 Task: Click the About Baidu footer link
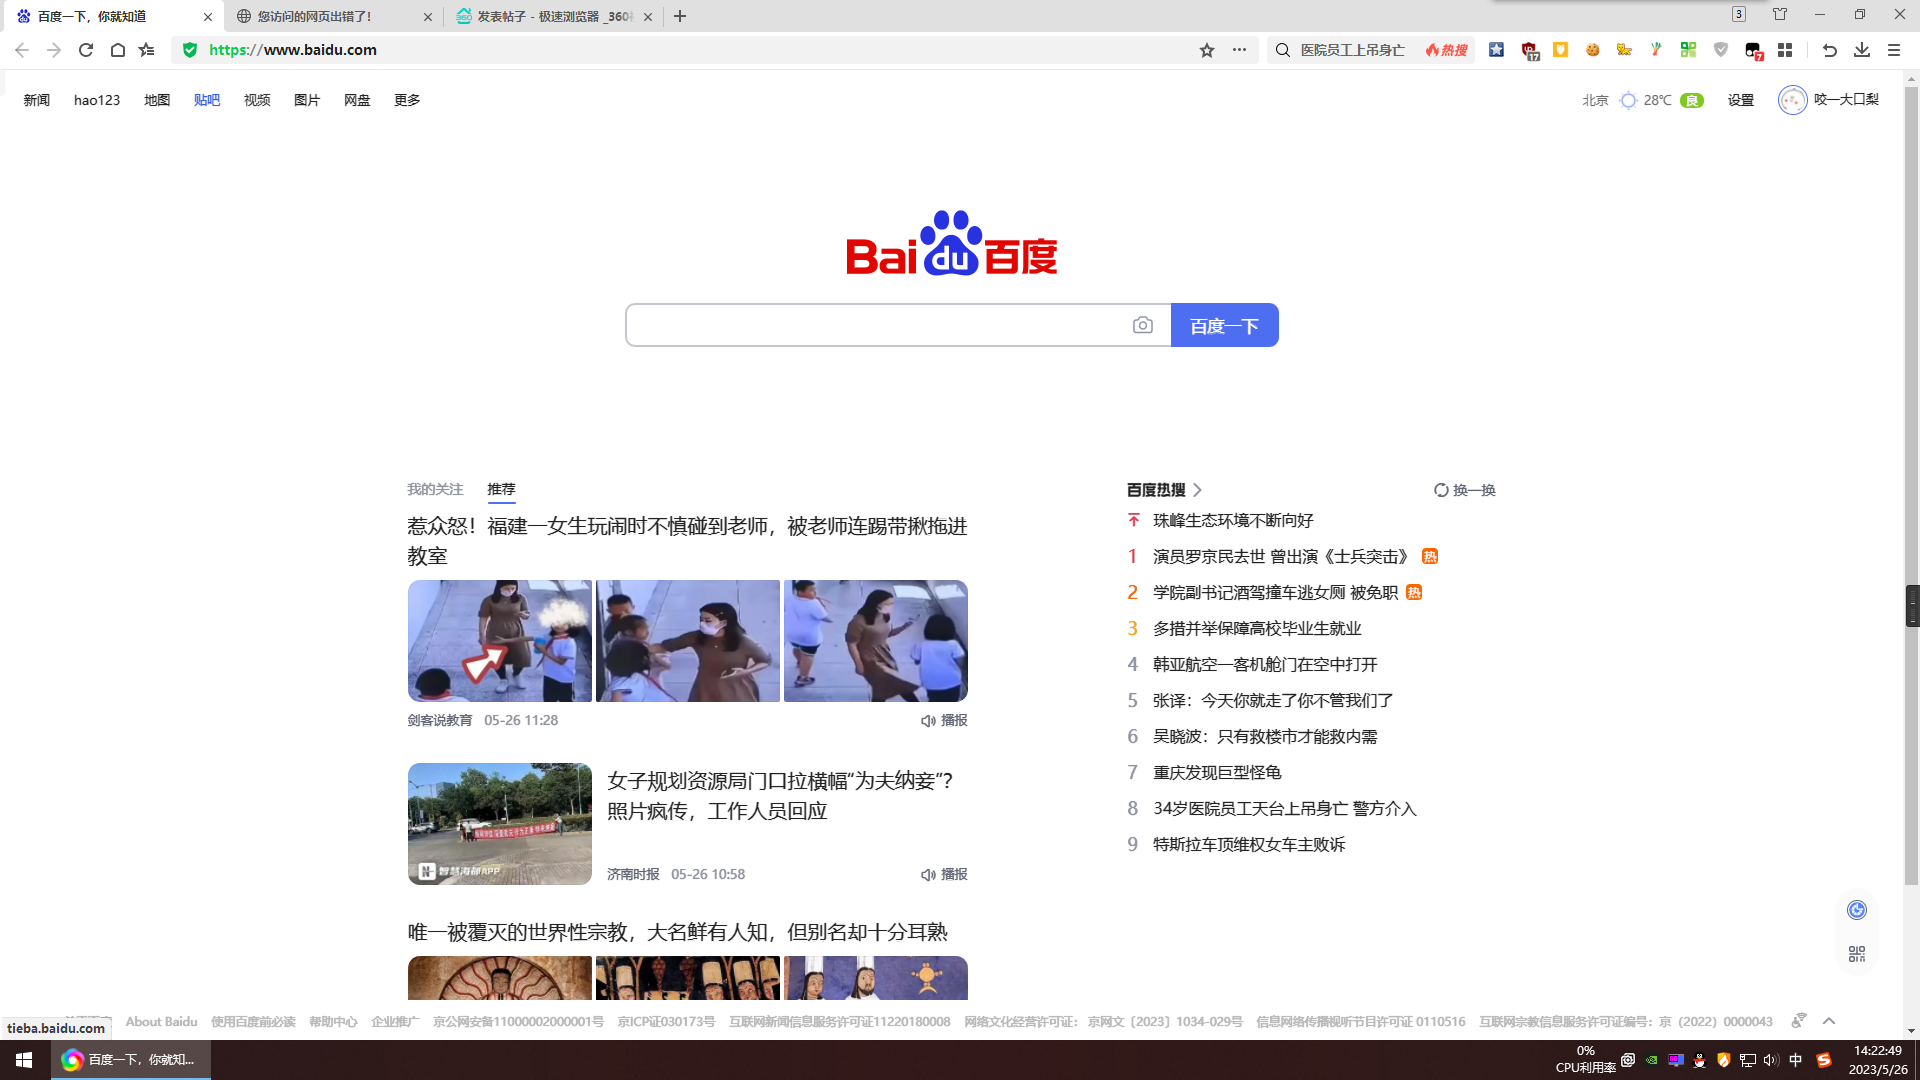(161, 1021)
